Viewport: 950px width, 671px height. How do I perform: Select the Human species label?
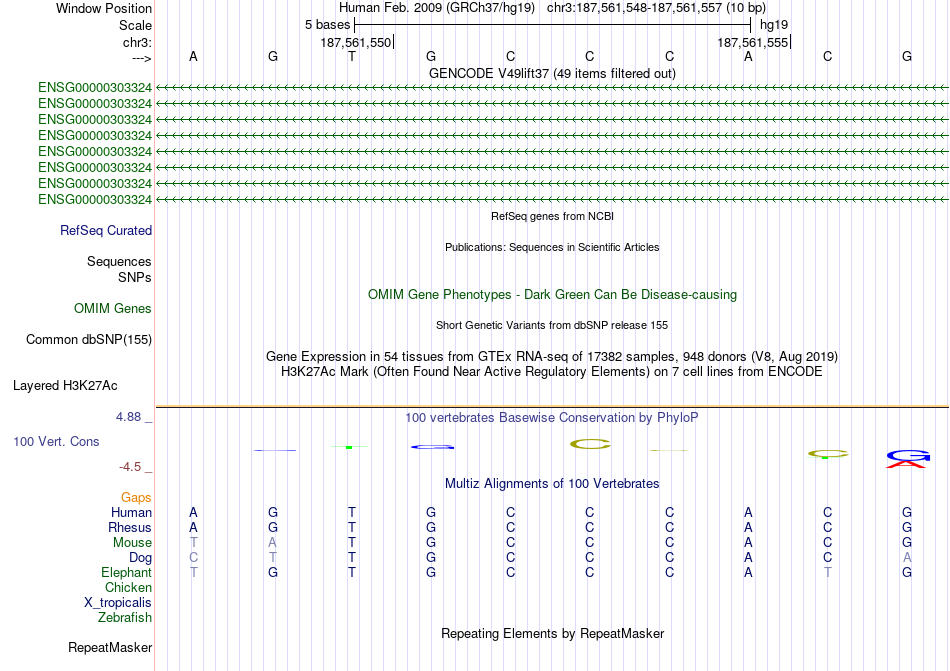point(131,512)
